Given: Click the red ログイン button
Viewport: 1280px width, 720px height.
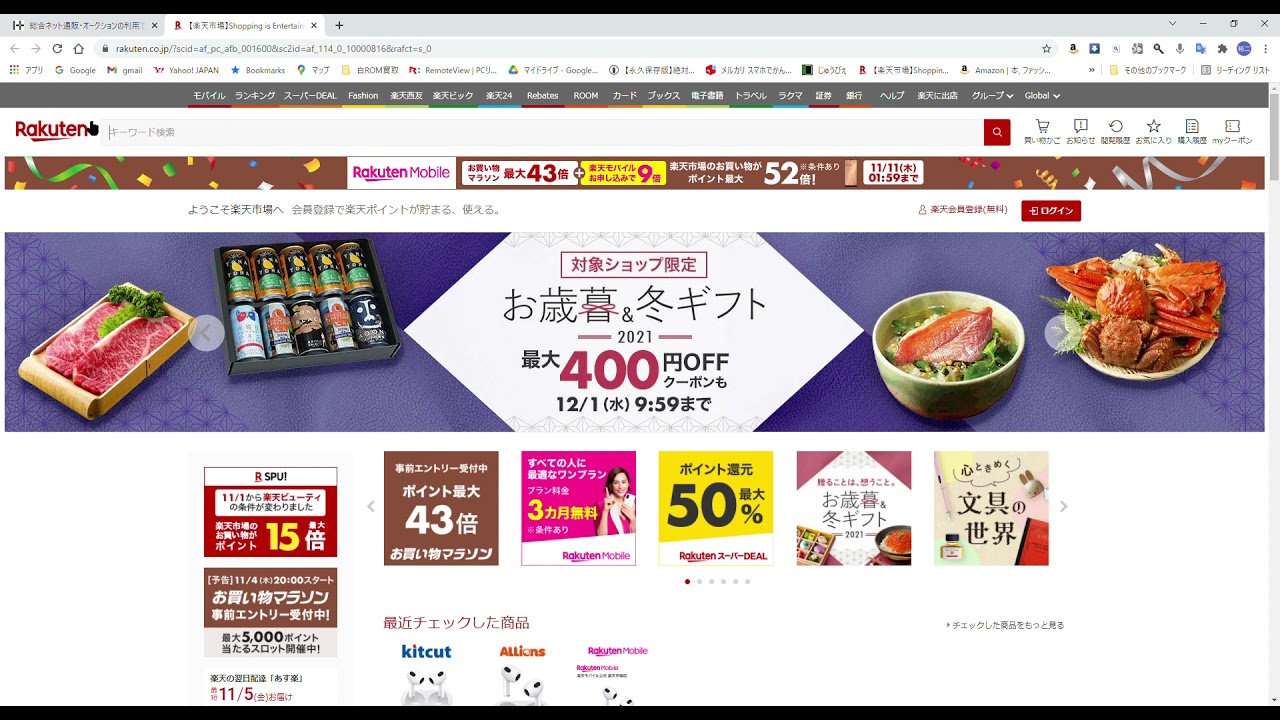Looking at the screenshot, I should 1051,211.
